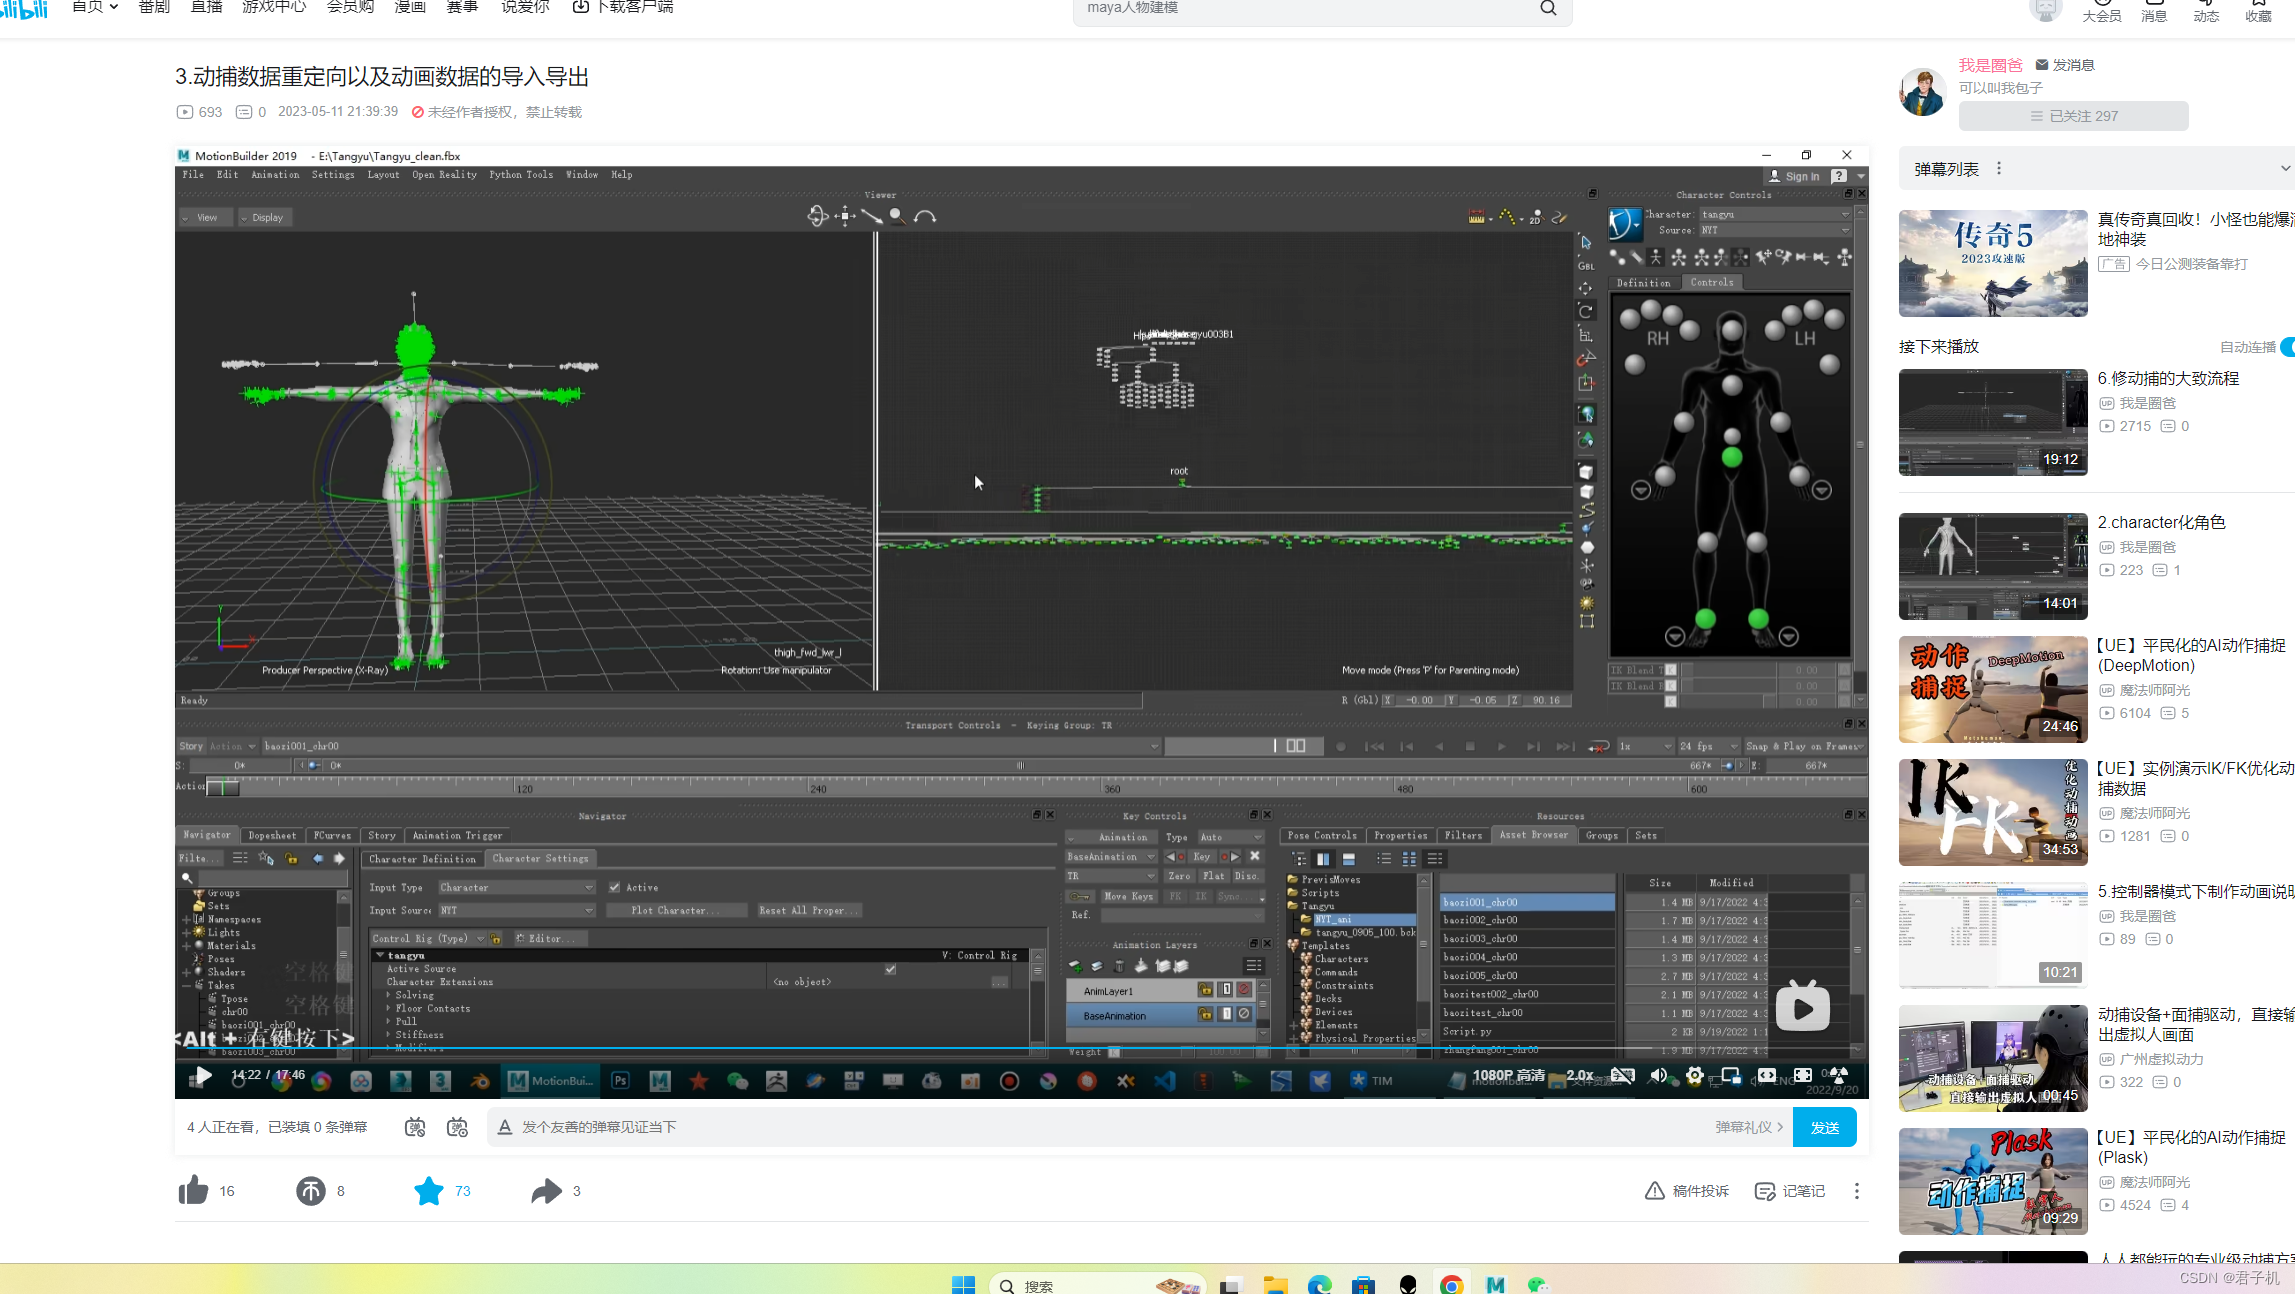Select the full-body character control icon
This screenshot has height=1294, width=2295.
(x=1655, y=257)
